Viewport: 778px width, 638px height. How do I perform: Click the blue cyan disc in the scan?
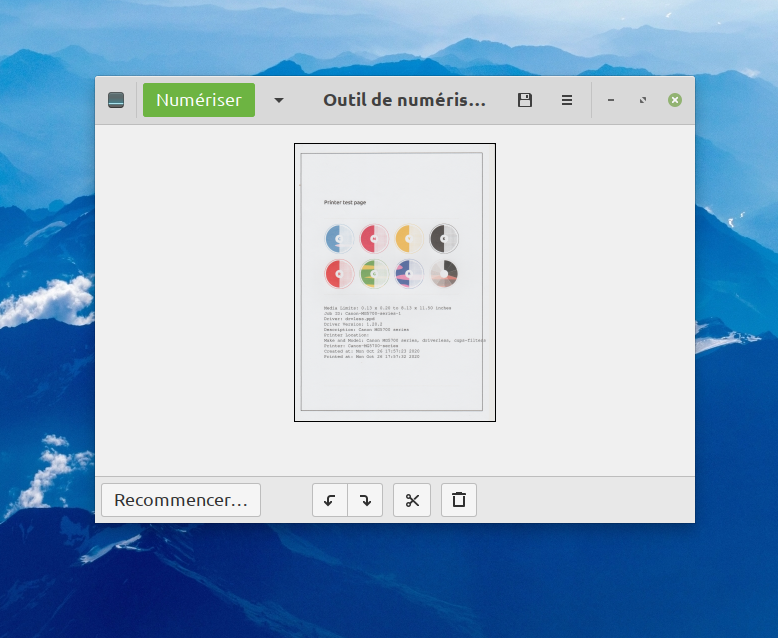point(339,238)
